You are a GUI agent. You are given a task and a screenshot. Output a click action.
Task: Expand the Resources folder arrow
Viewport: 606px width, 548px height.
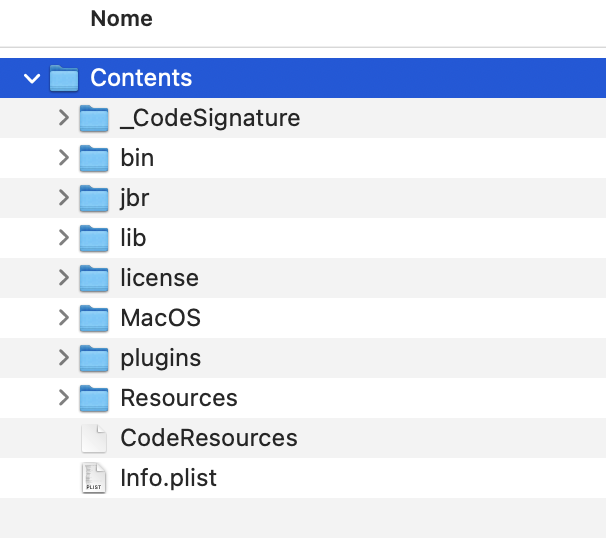[64, 398]
